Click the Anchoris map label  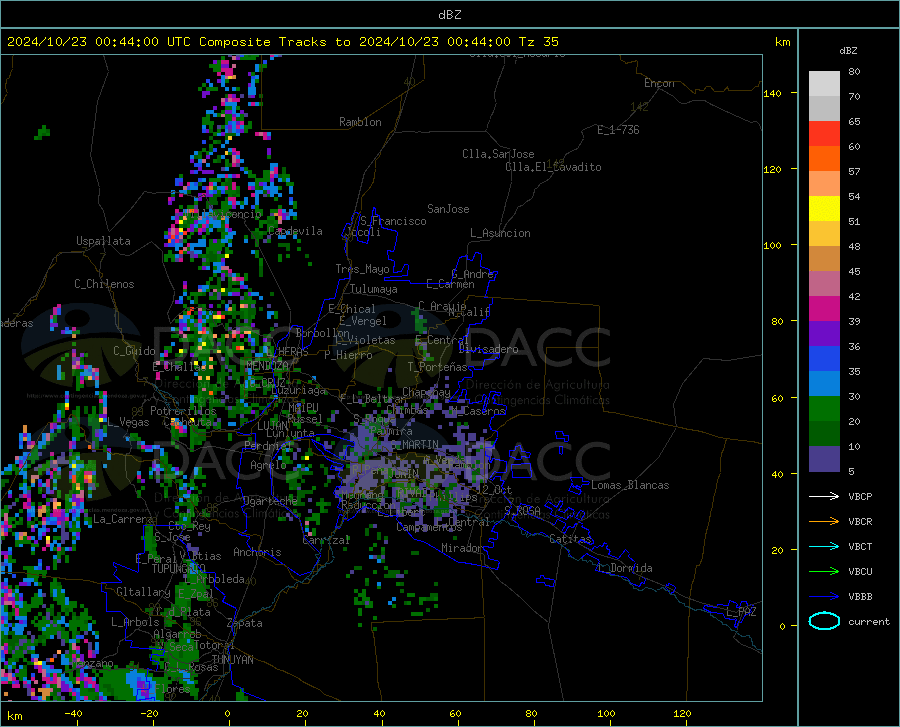coord(257,552)
